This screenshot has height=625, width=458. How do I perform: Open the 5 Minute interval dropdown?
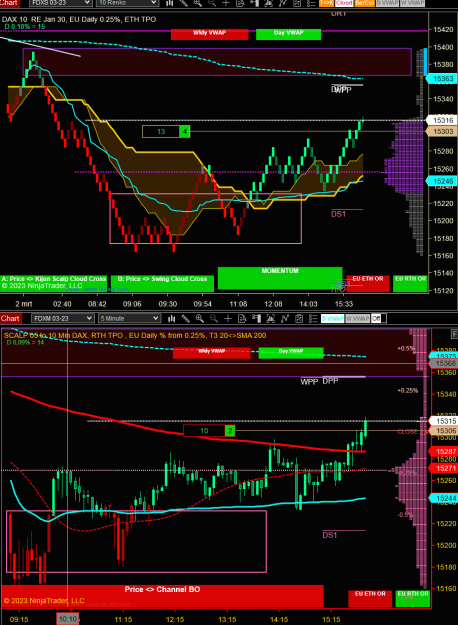(x=129, y=318)
